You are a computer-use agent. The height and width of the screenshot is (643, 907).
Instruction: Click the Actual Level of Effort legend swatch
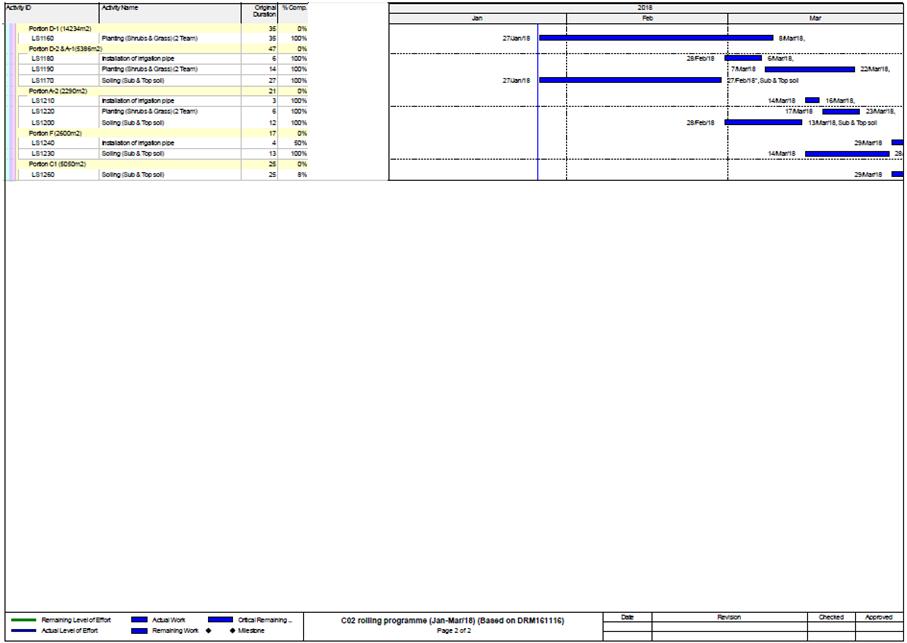pyautogui.click(x=23, y=631)
